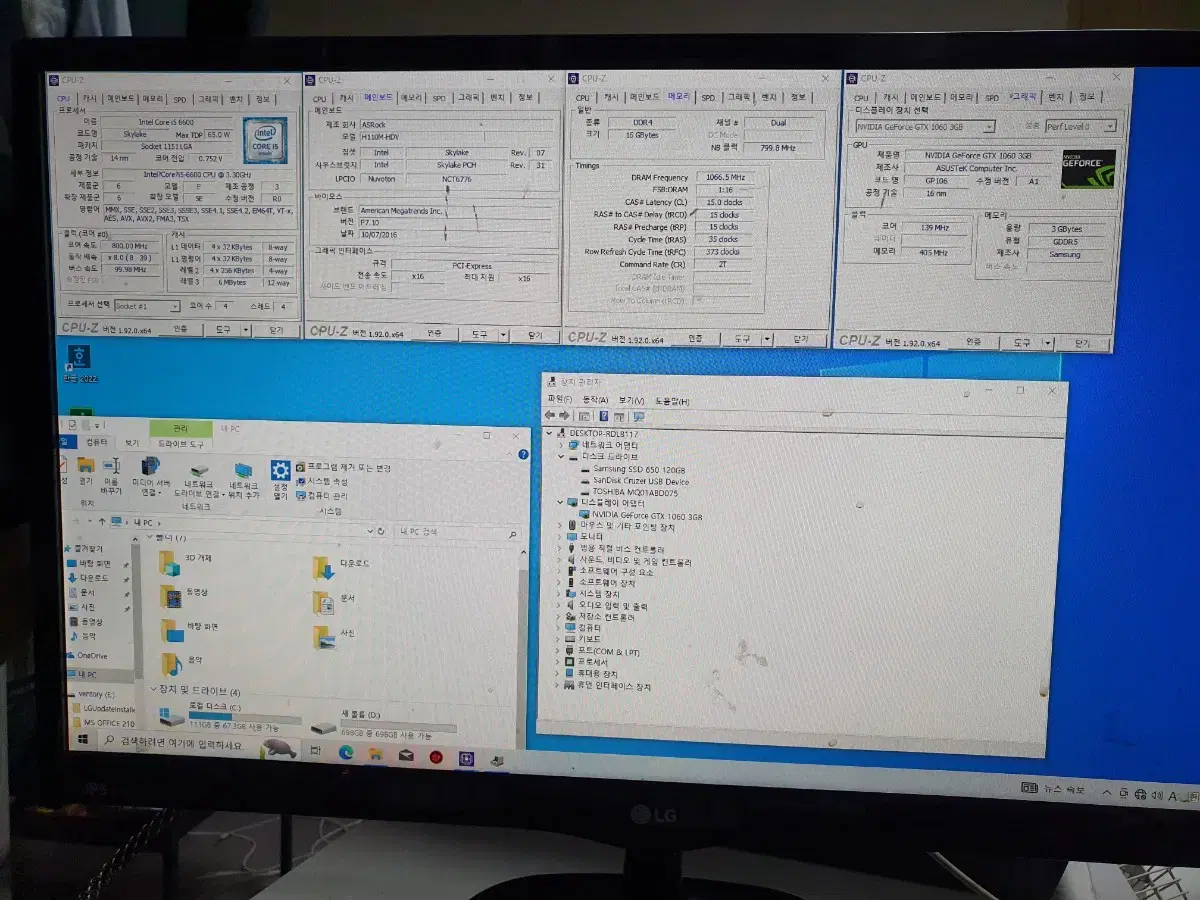Open 동작(A) menu in Device Manager
This screenshot has height=900, width=1200.
[595, 400]
